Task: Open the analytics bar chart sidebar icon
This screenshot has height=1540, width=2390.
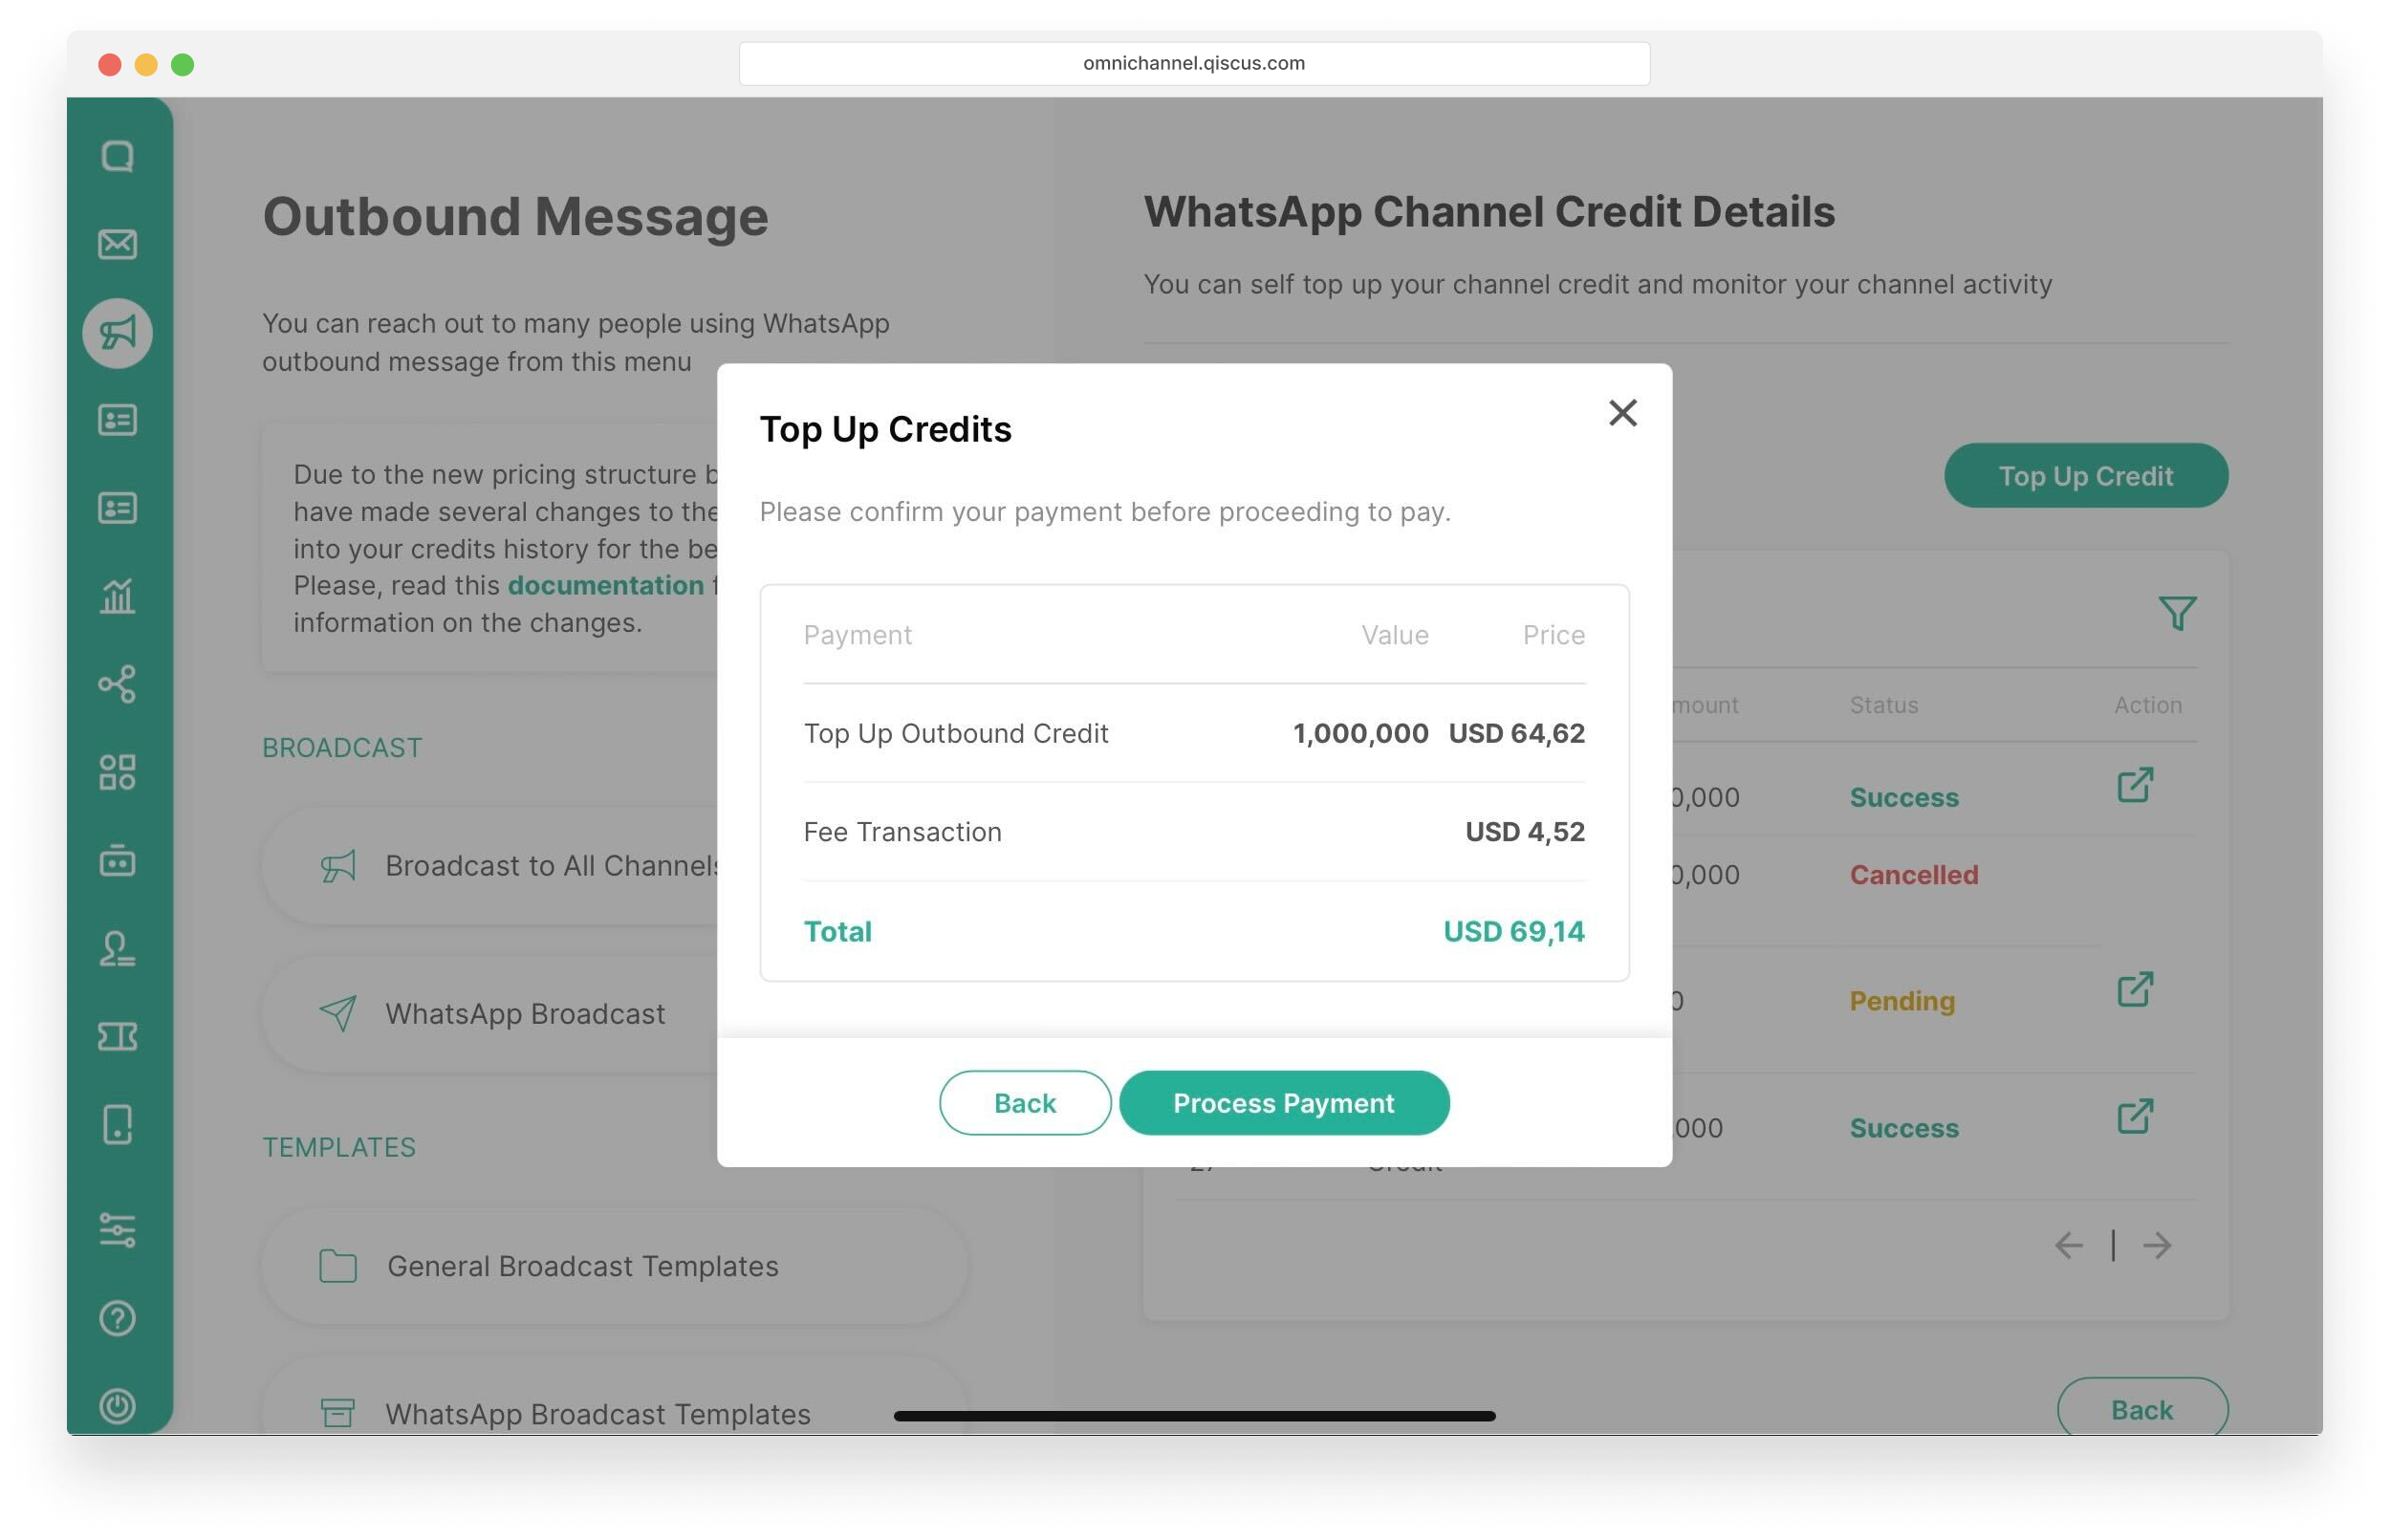Action: 117,596
